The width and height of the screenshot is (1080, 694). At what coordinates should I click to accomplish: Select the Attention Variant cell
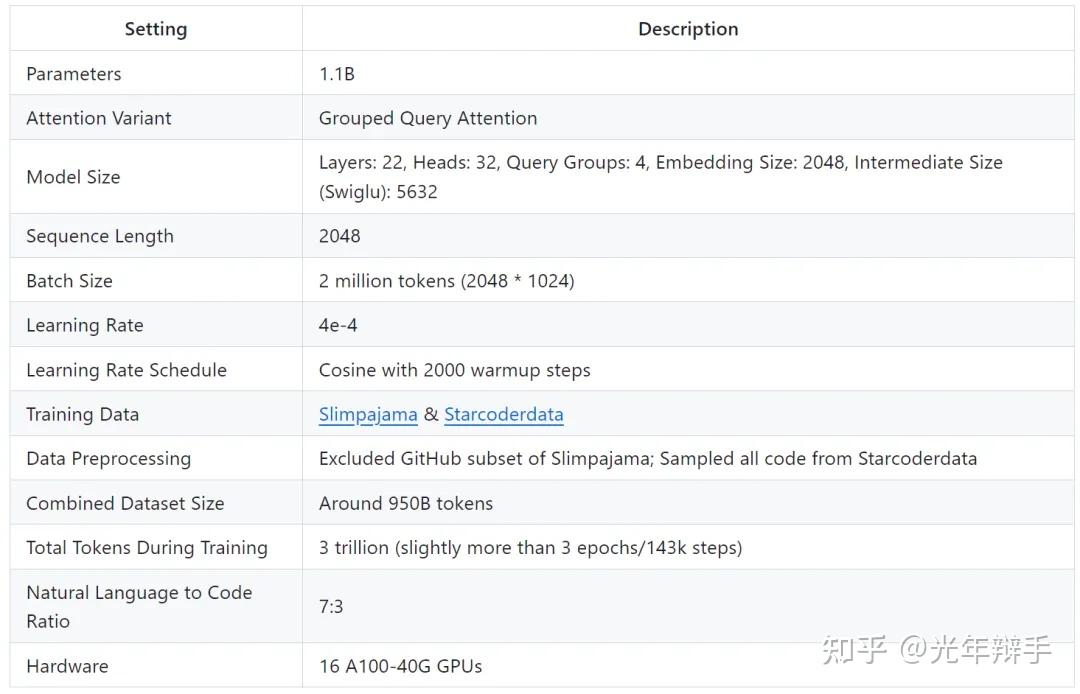[x=98, y=117]
